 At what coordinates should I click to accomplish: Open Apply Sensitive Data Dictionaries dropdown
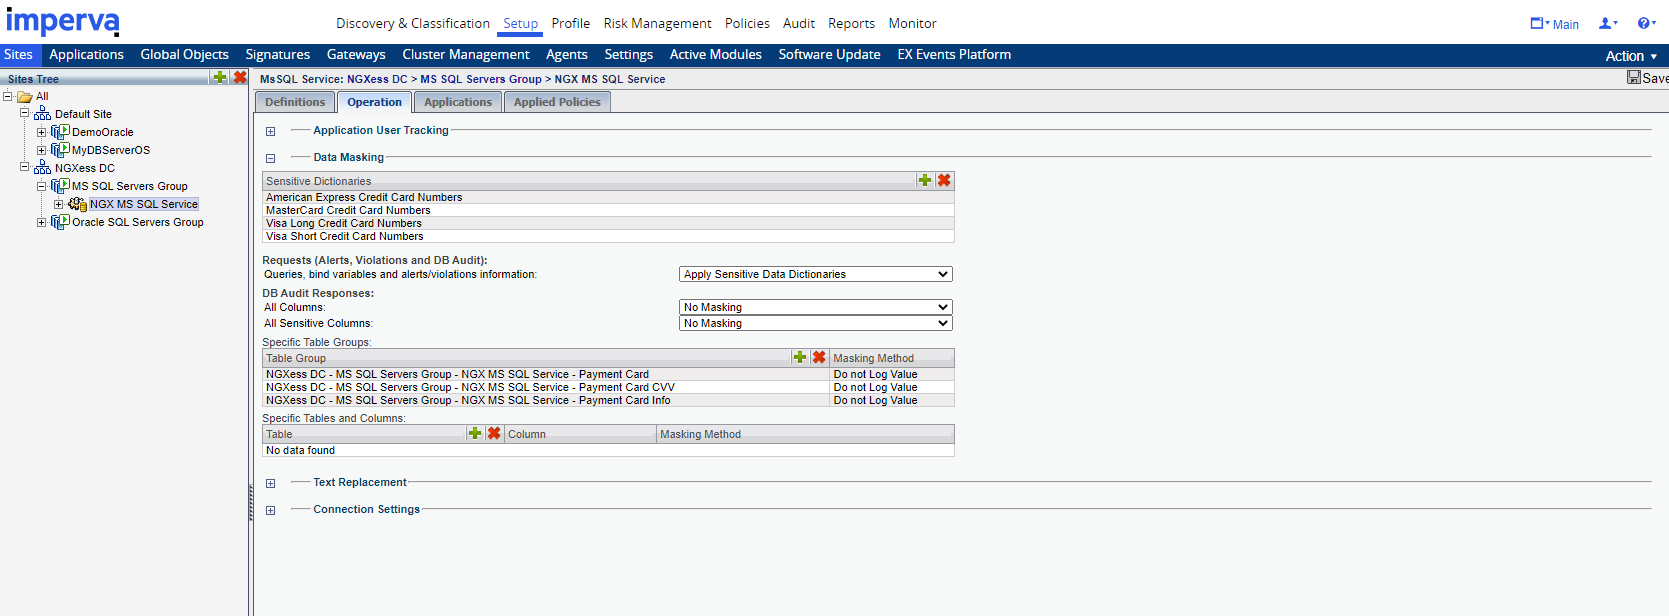click(x=815, y=274)
